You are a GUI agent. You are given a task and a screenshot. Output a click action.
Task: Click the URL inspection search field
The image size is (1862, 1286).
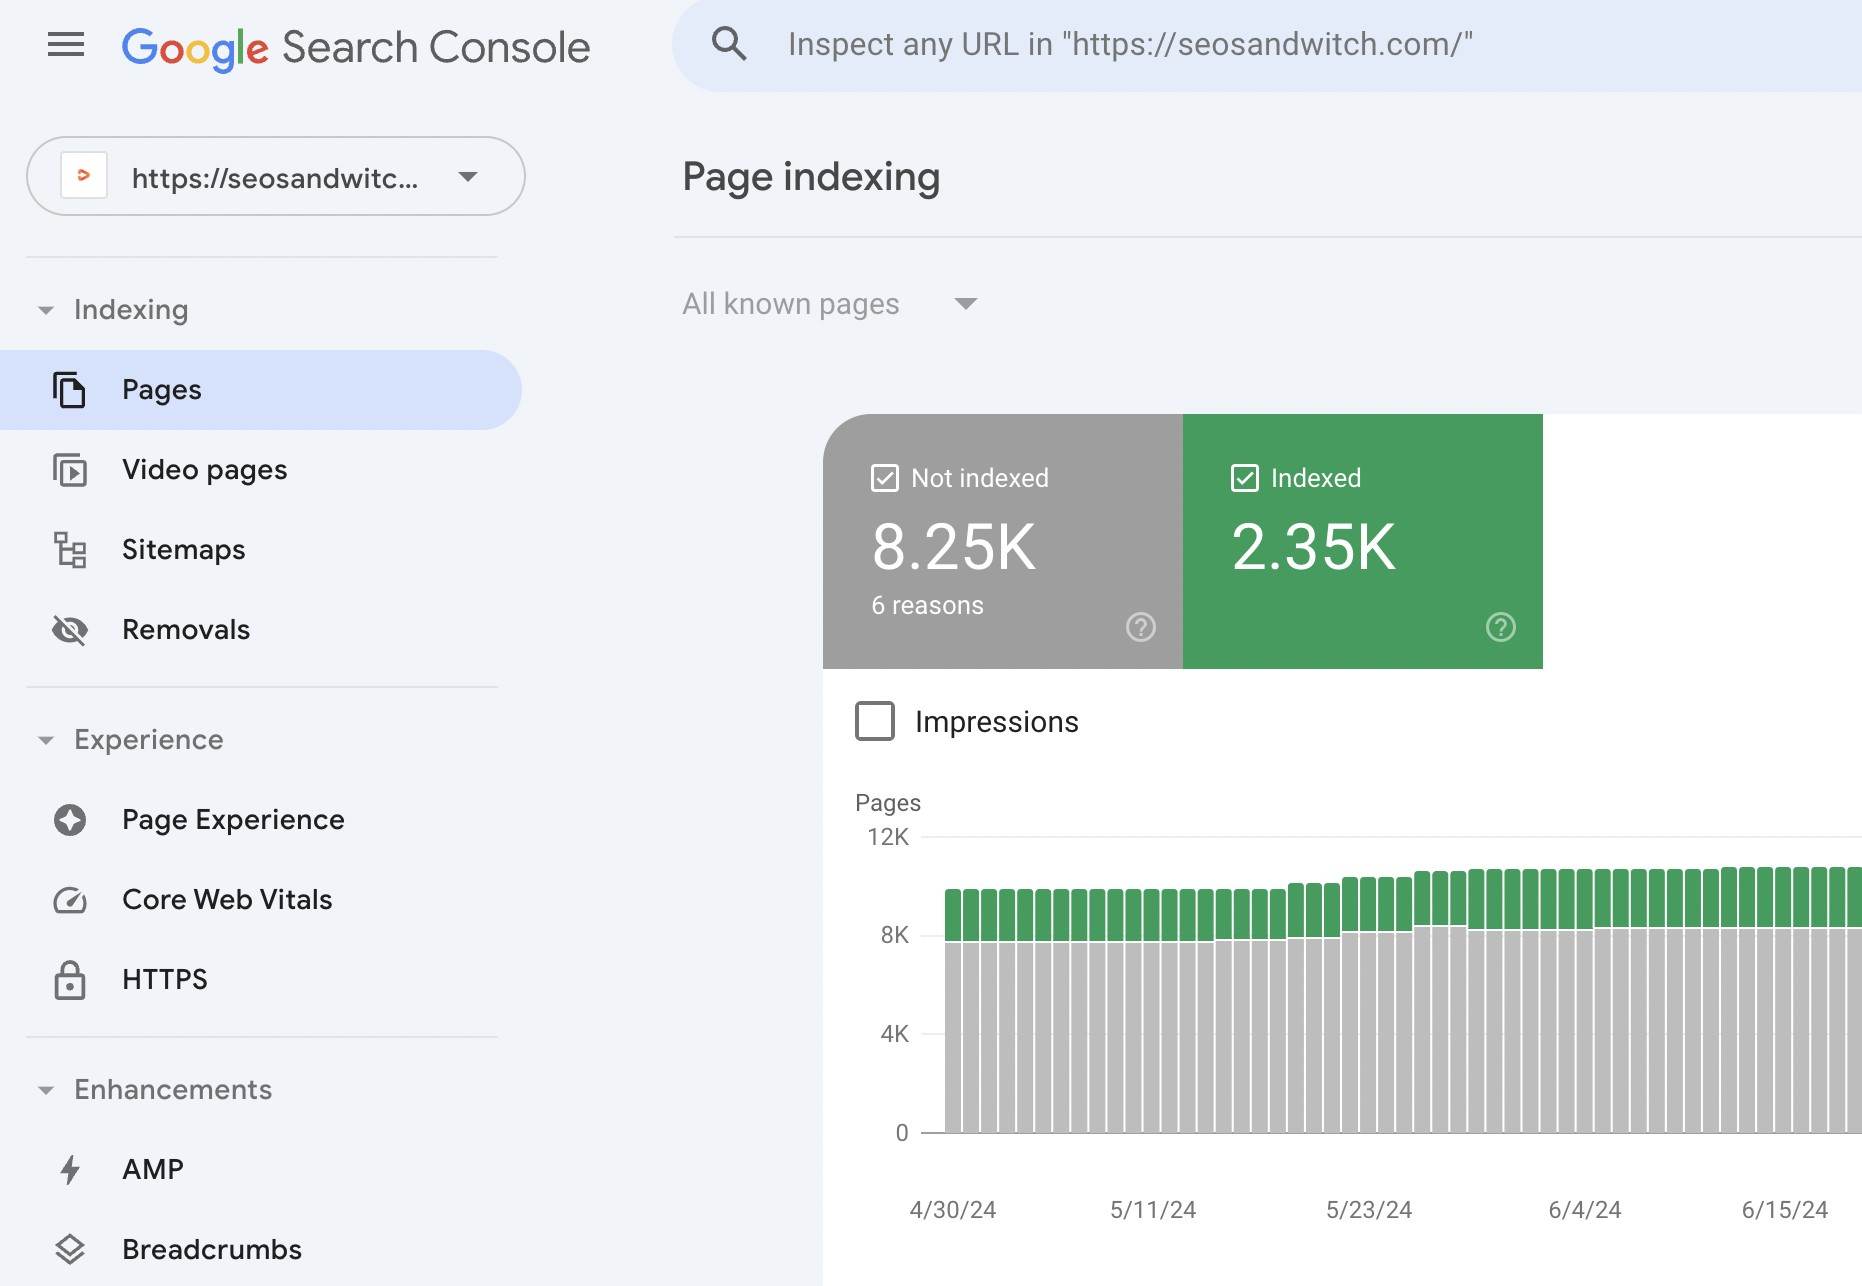[x=1266, y=45]
